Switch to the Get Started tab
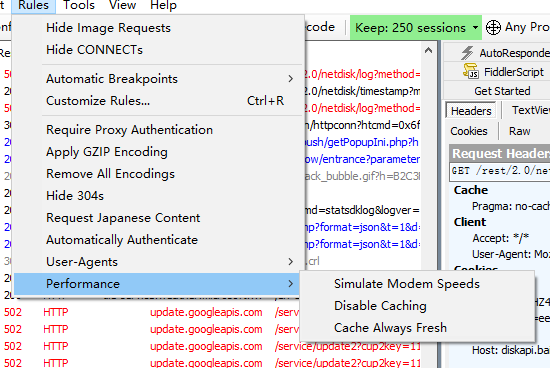Viewport: 550px width, 368px height. click(x=502, y=91)
